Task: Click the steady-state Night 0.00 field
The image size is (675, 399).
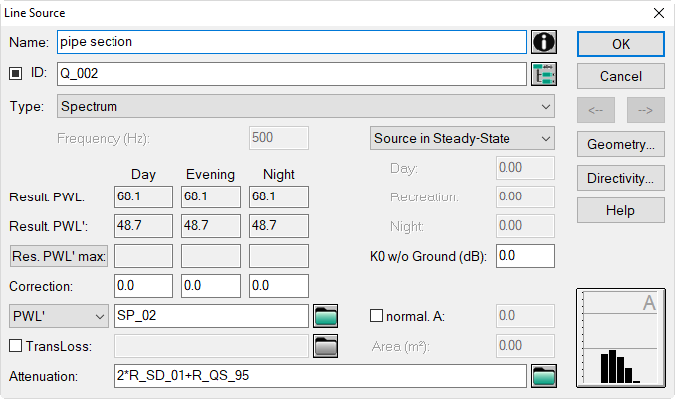Action: tap(525, 226)
